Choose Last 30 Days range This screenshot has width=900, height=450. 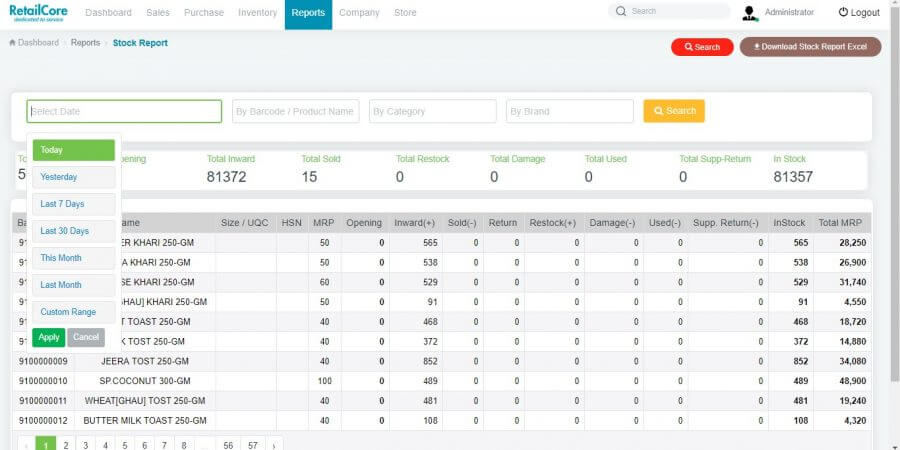pos(73,231)
